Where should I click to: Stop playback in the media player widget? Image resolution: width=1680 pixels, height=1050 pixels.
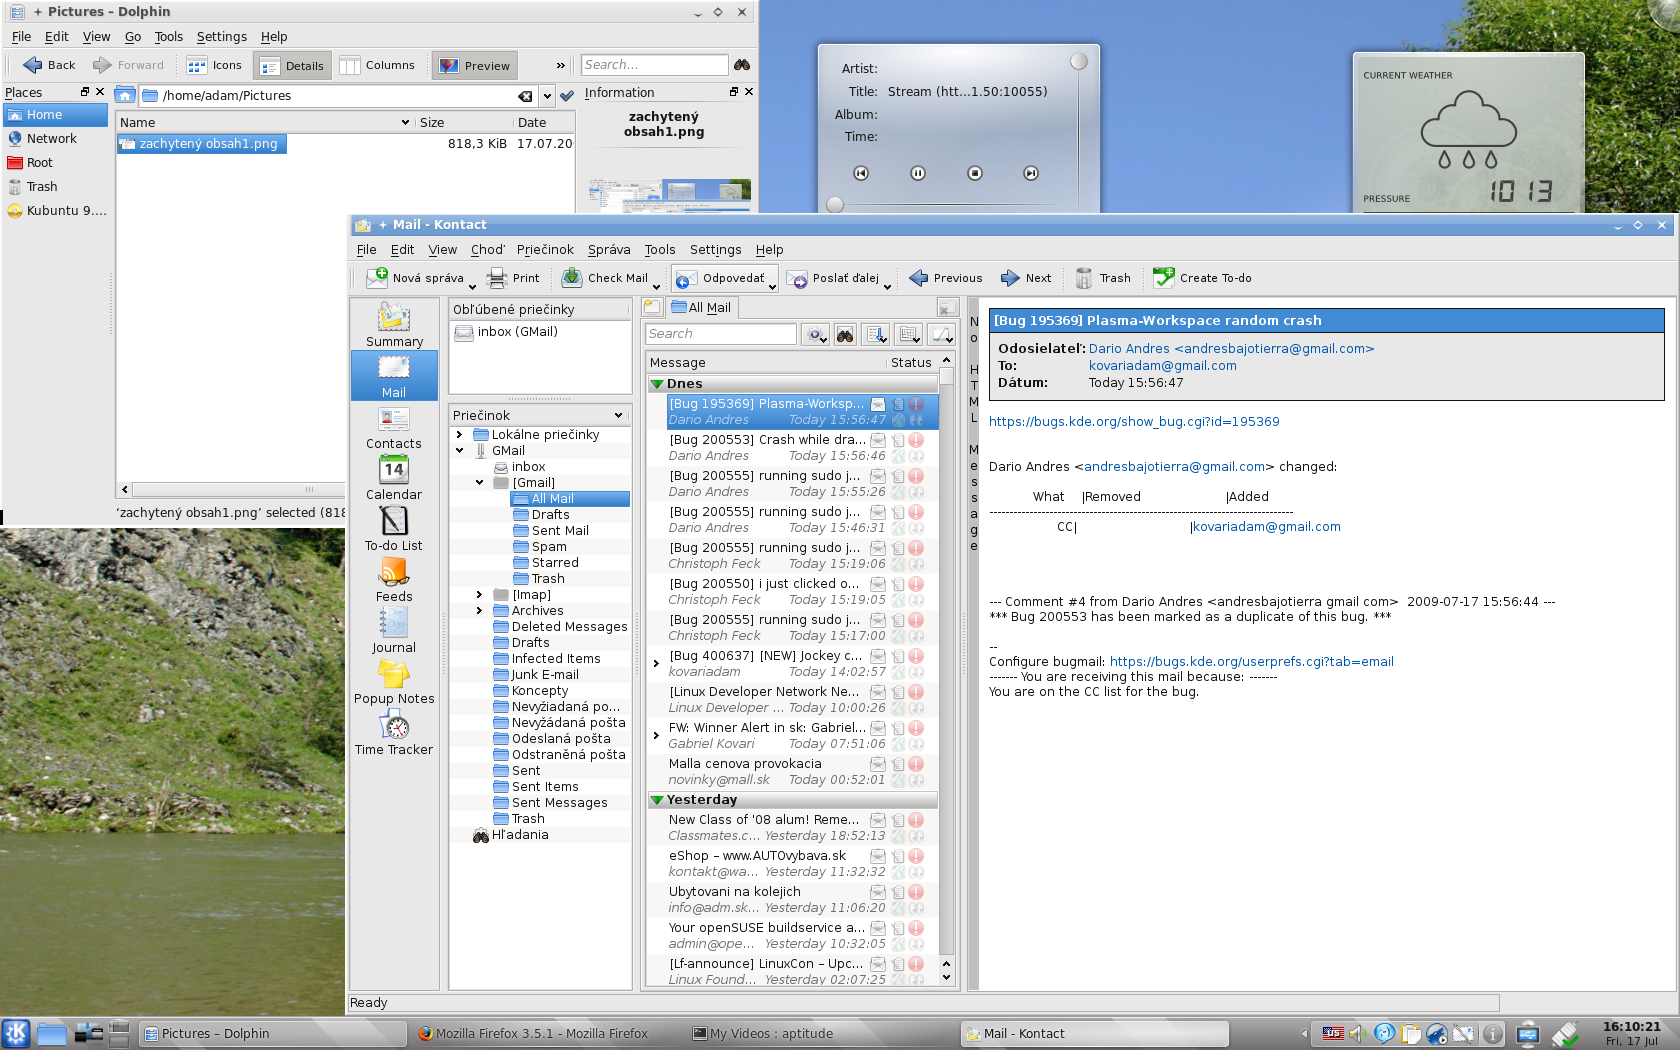975,173
